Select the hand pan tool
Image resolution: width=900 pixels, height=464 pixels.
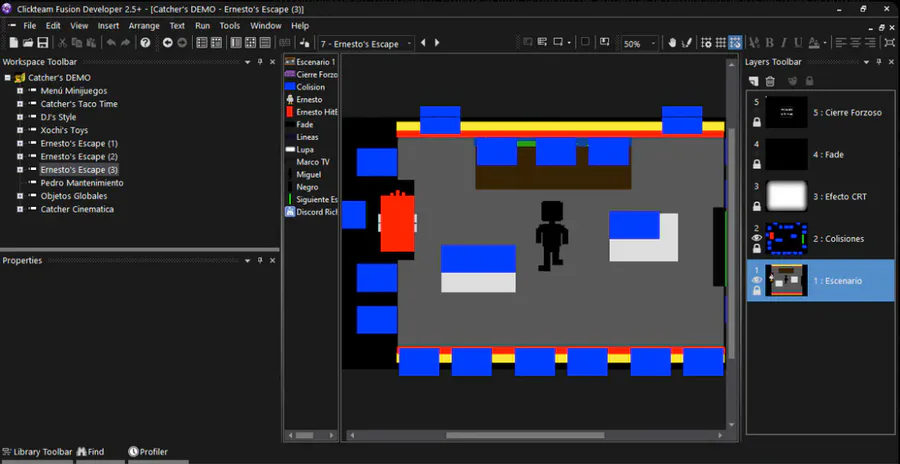point(673,42)
